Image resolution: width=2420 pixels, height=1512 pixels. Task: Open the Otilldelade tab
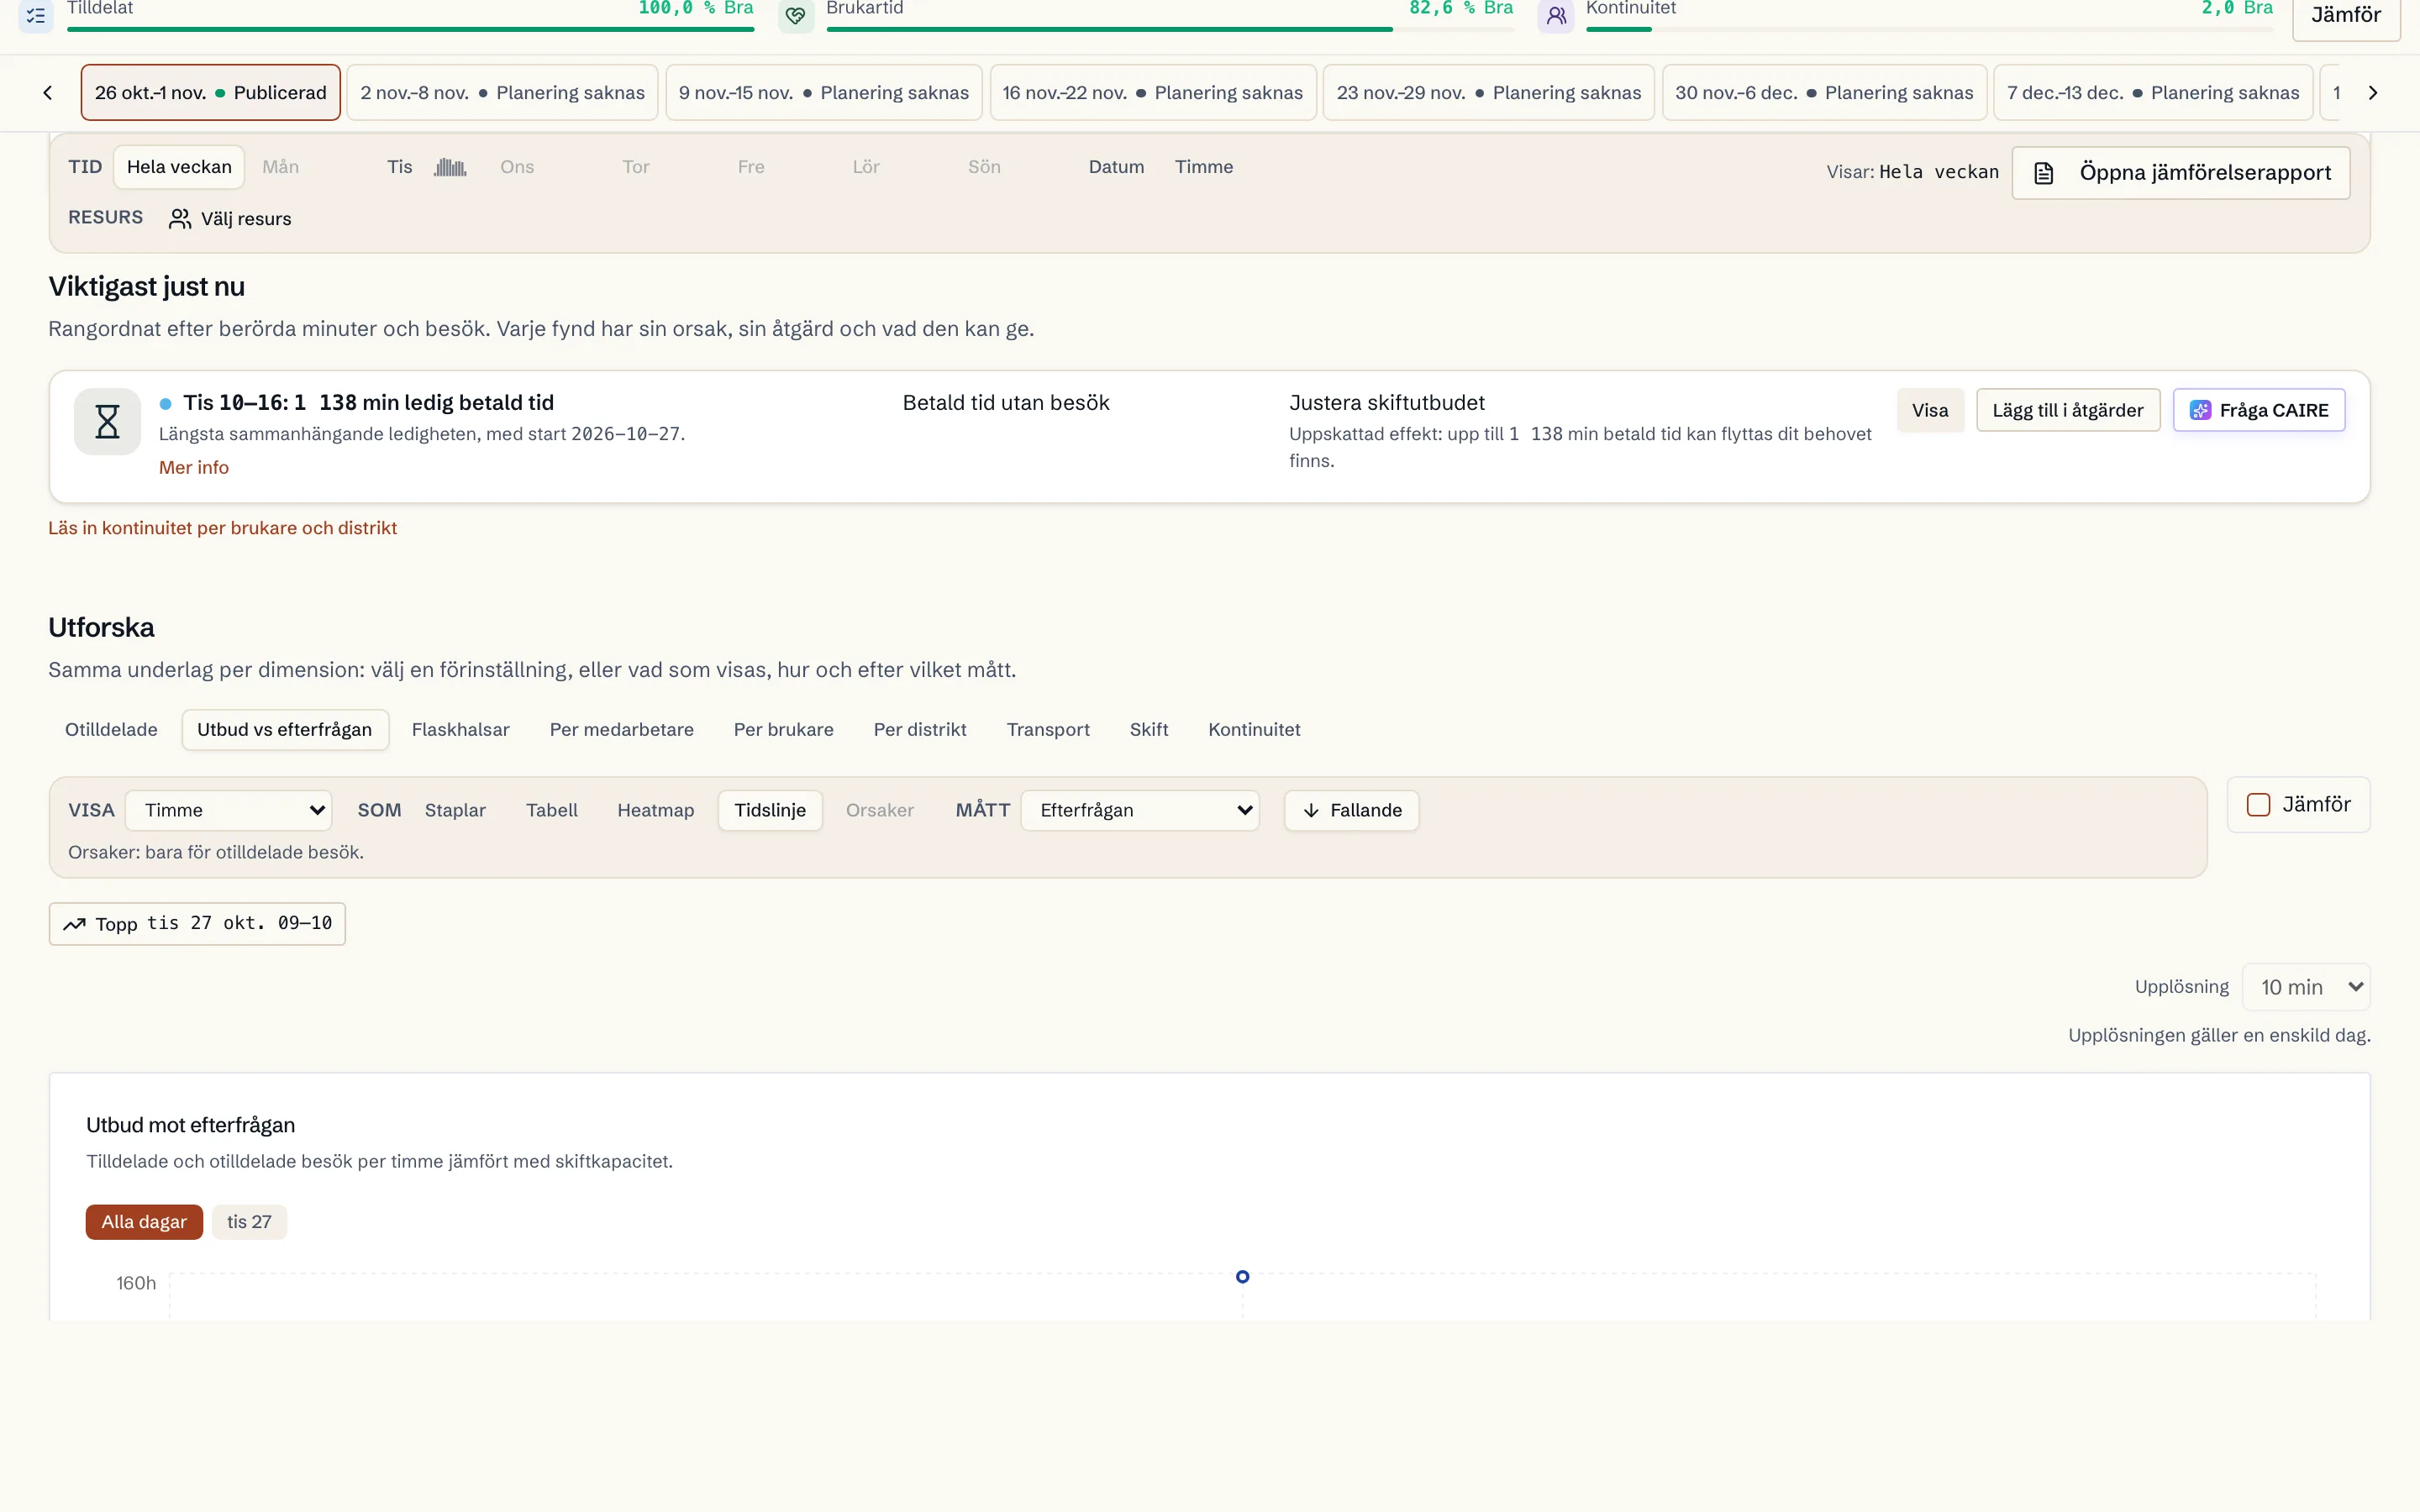[111, 730]
